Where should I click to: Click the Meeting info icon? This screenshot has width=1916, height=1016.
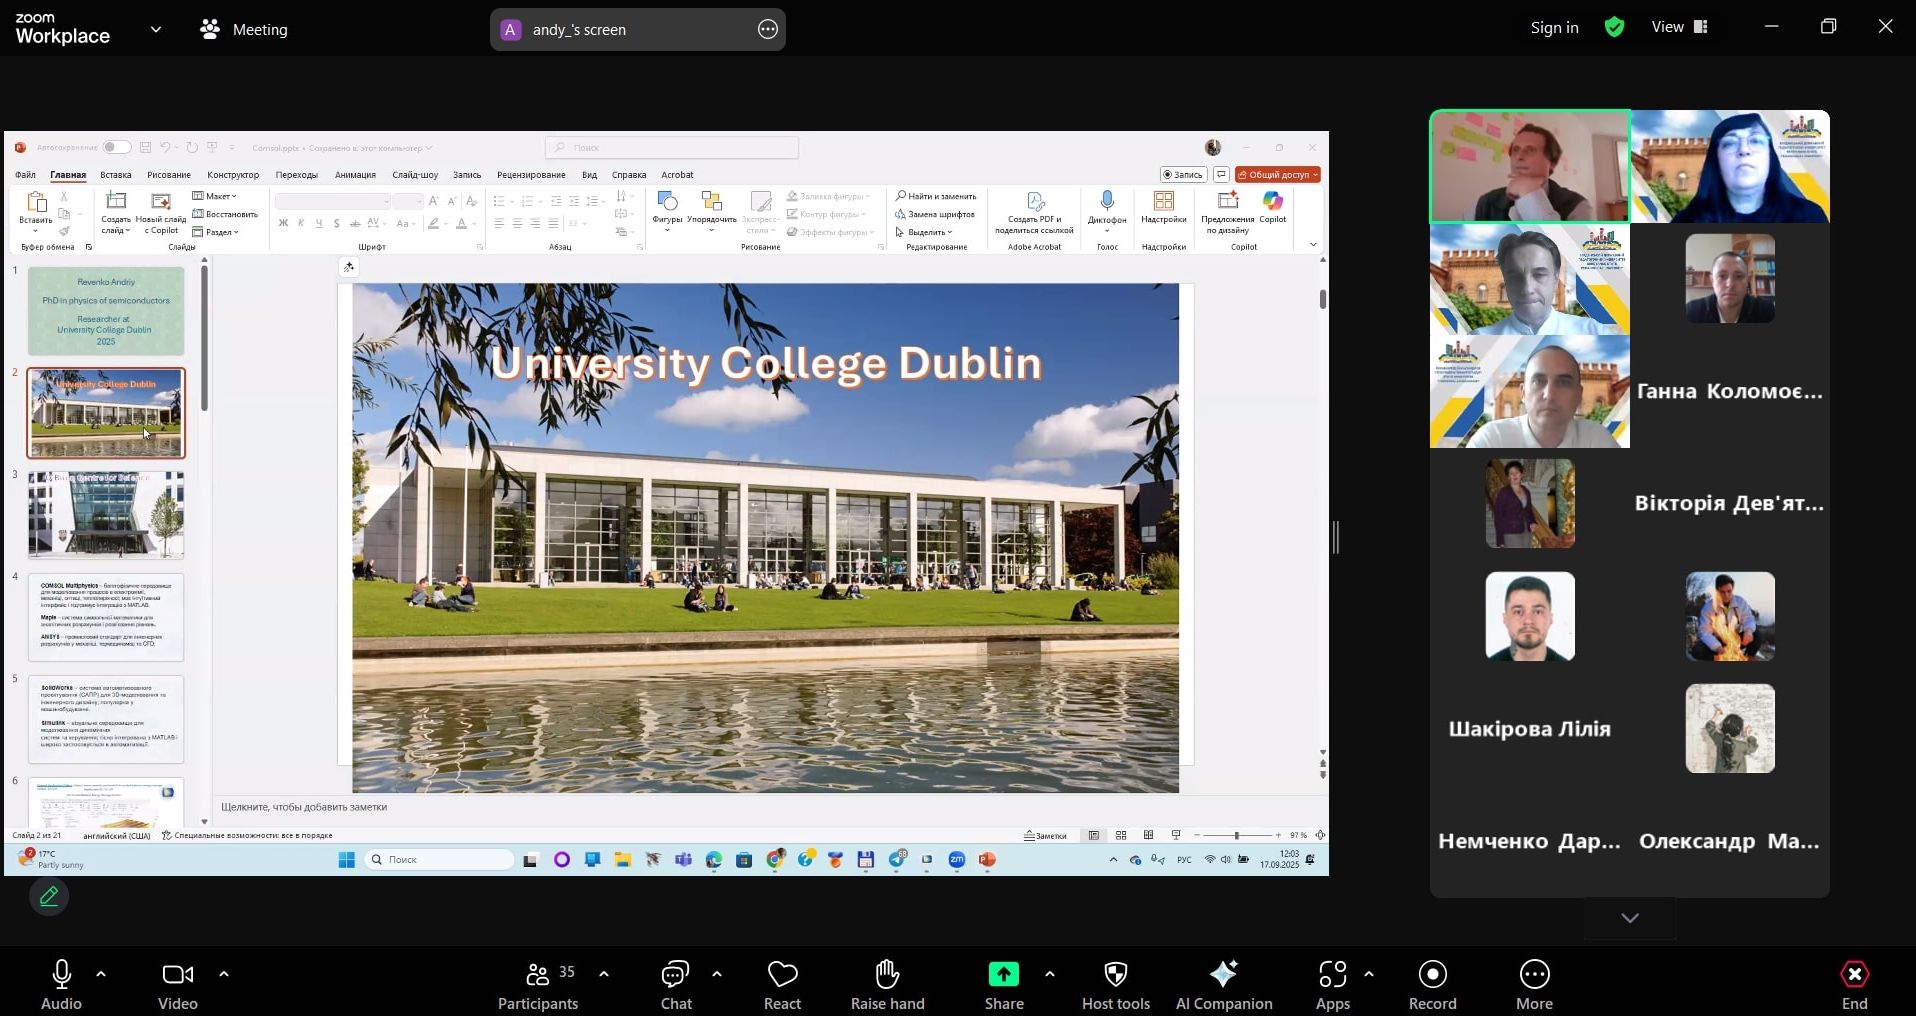coord(210,30)
